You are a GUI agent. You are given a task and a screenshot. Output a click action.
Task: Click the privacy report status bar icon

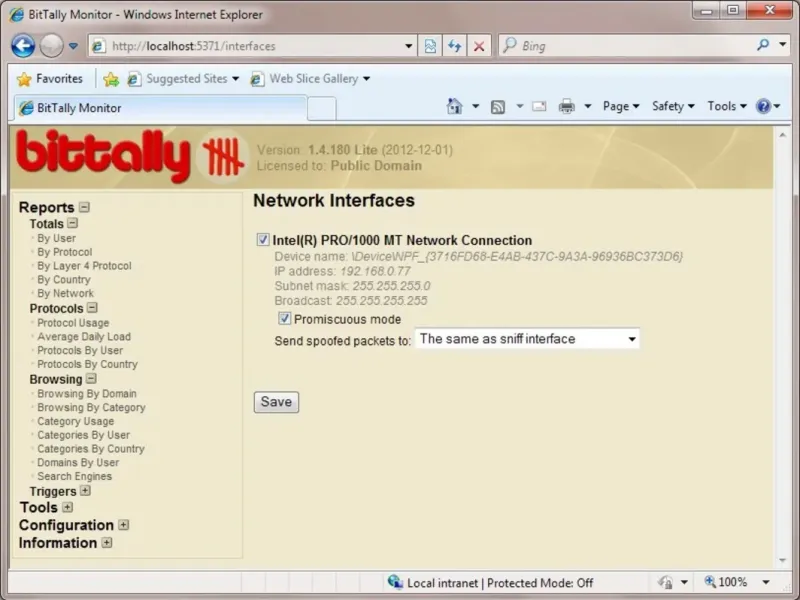pos(665,582)
